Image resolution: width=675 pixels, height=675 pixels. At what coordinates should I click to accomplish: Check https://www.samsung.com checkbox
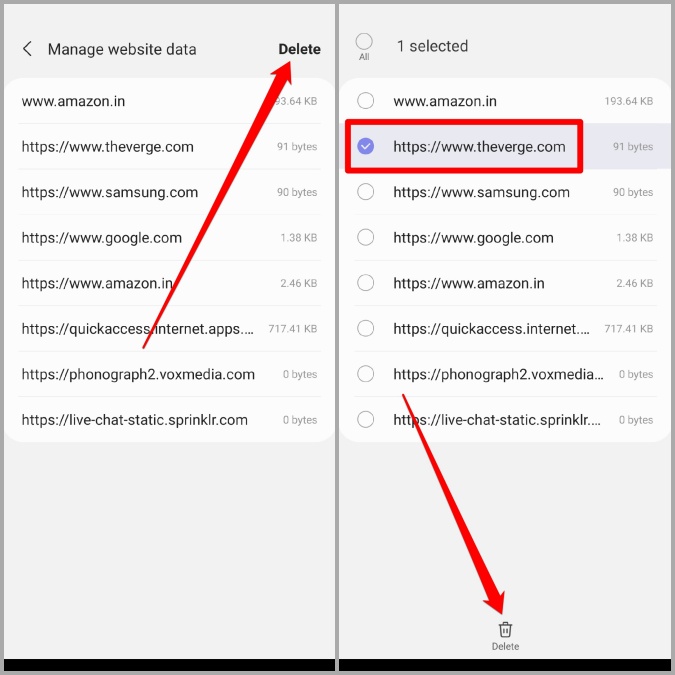click(x=365, y=192)
